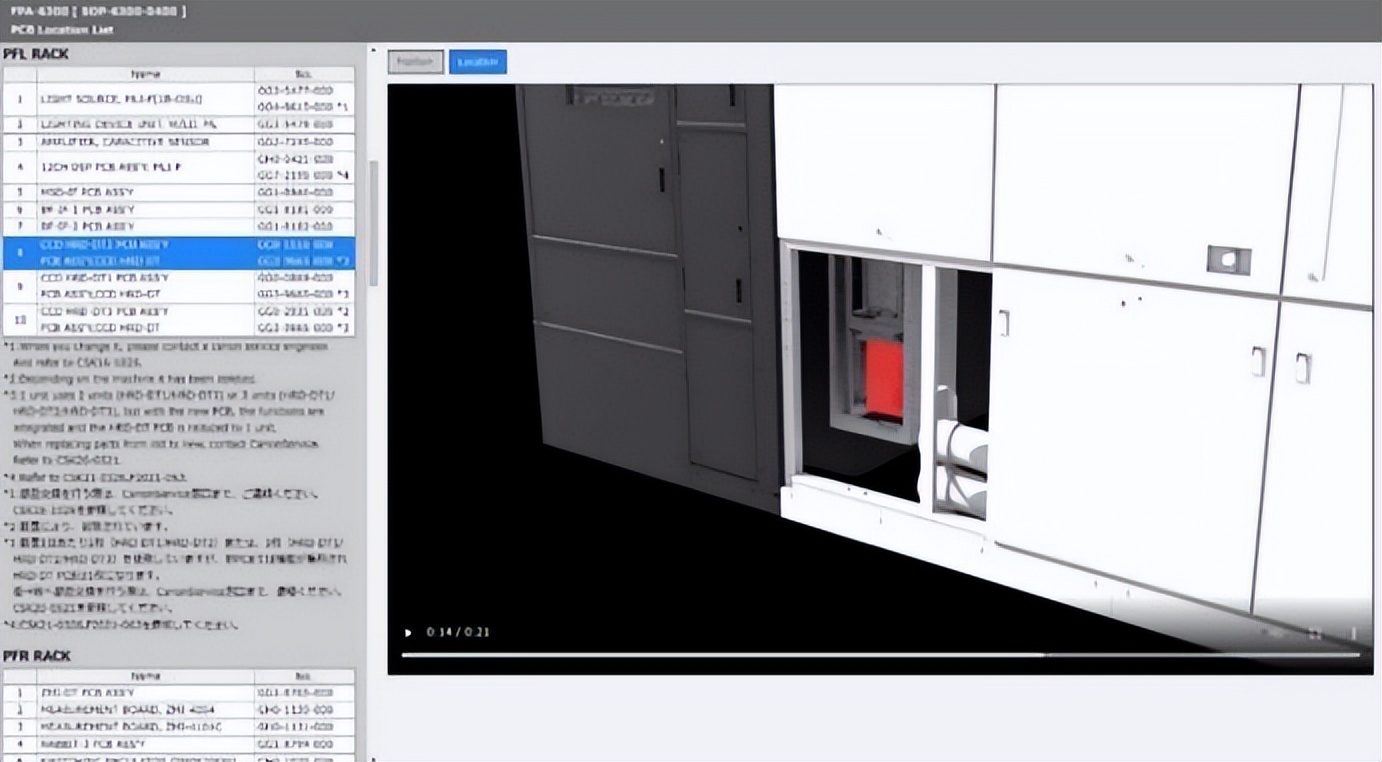Image resolution: width=1382 pixels, height=762 pixels.
Task: Open the PCB Location List link
Action: (60, 31)
